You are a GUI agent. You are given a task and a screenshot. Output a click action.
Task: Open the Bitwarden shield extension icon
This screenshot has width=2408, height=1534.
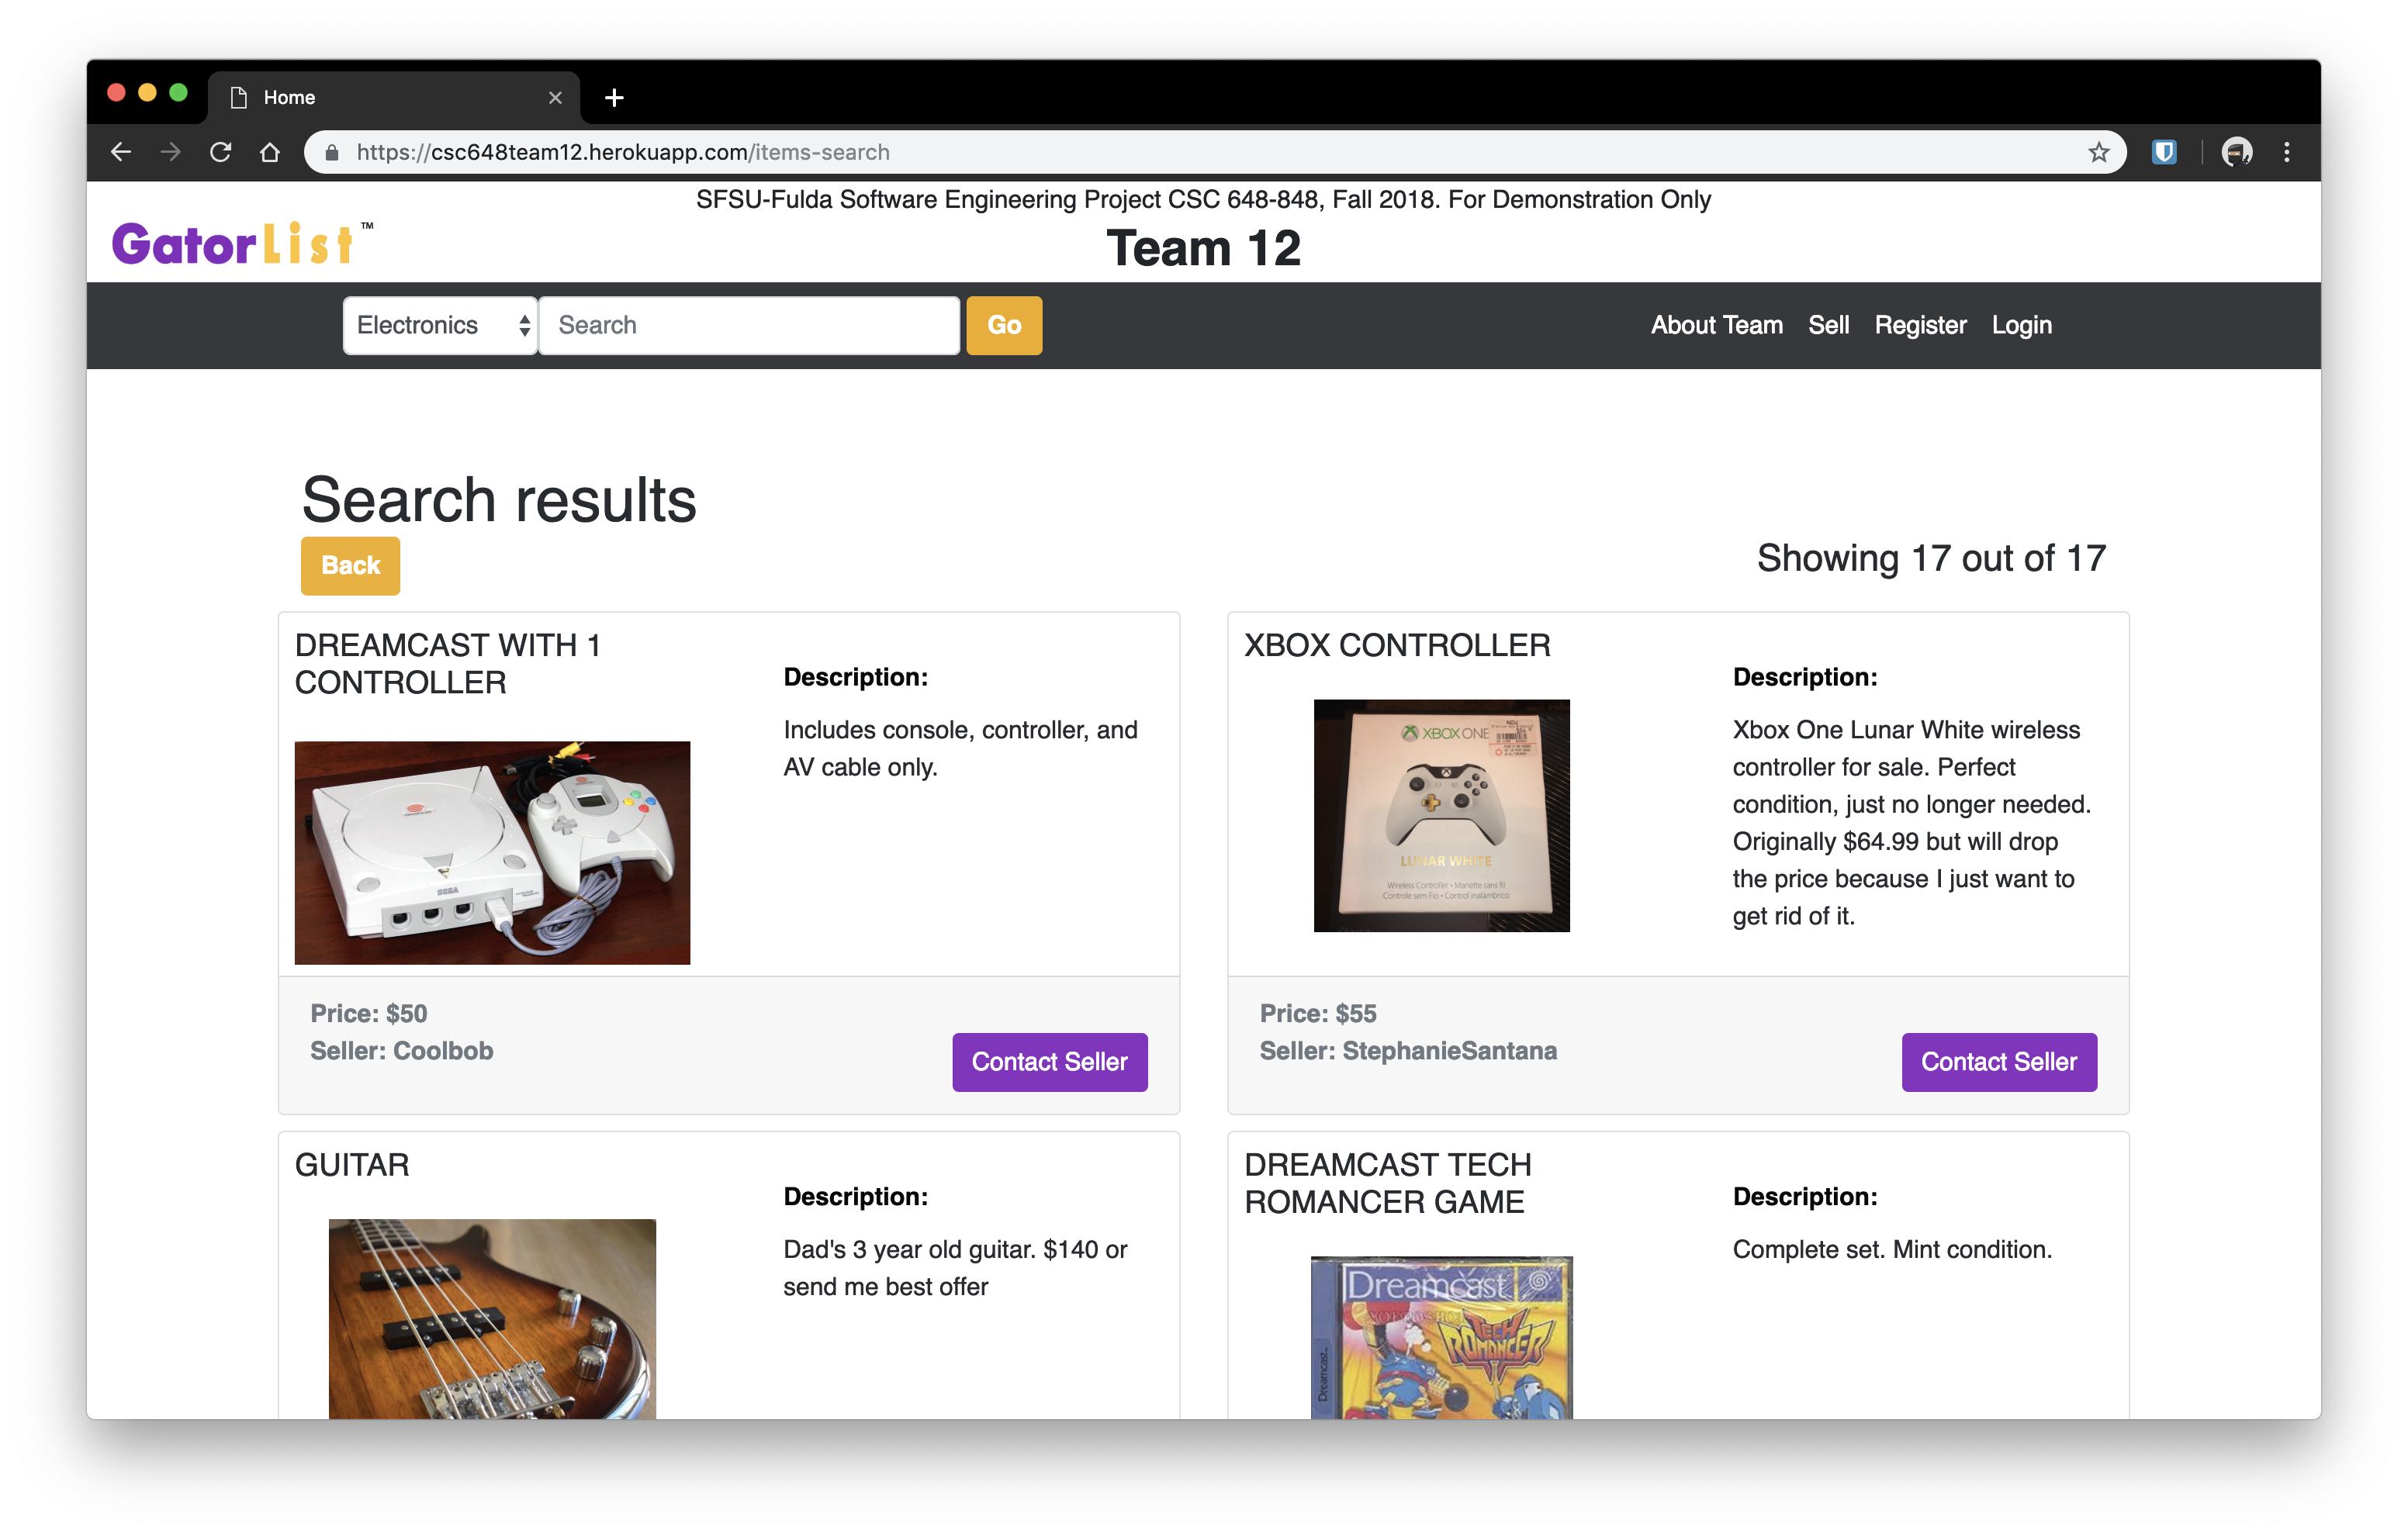click(x=2164, y=152)
